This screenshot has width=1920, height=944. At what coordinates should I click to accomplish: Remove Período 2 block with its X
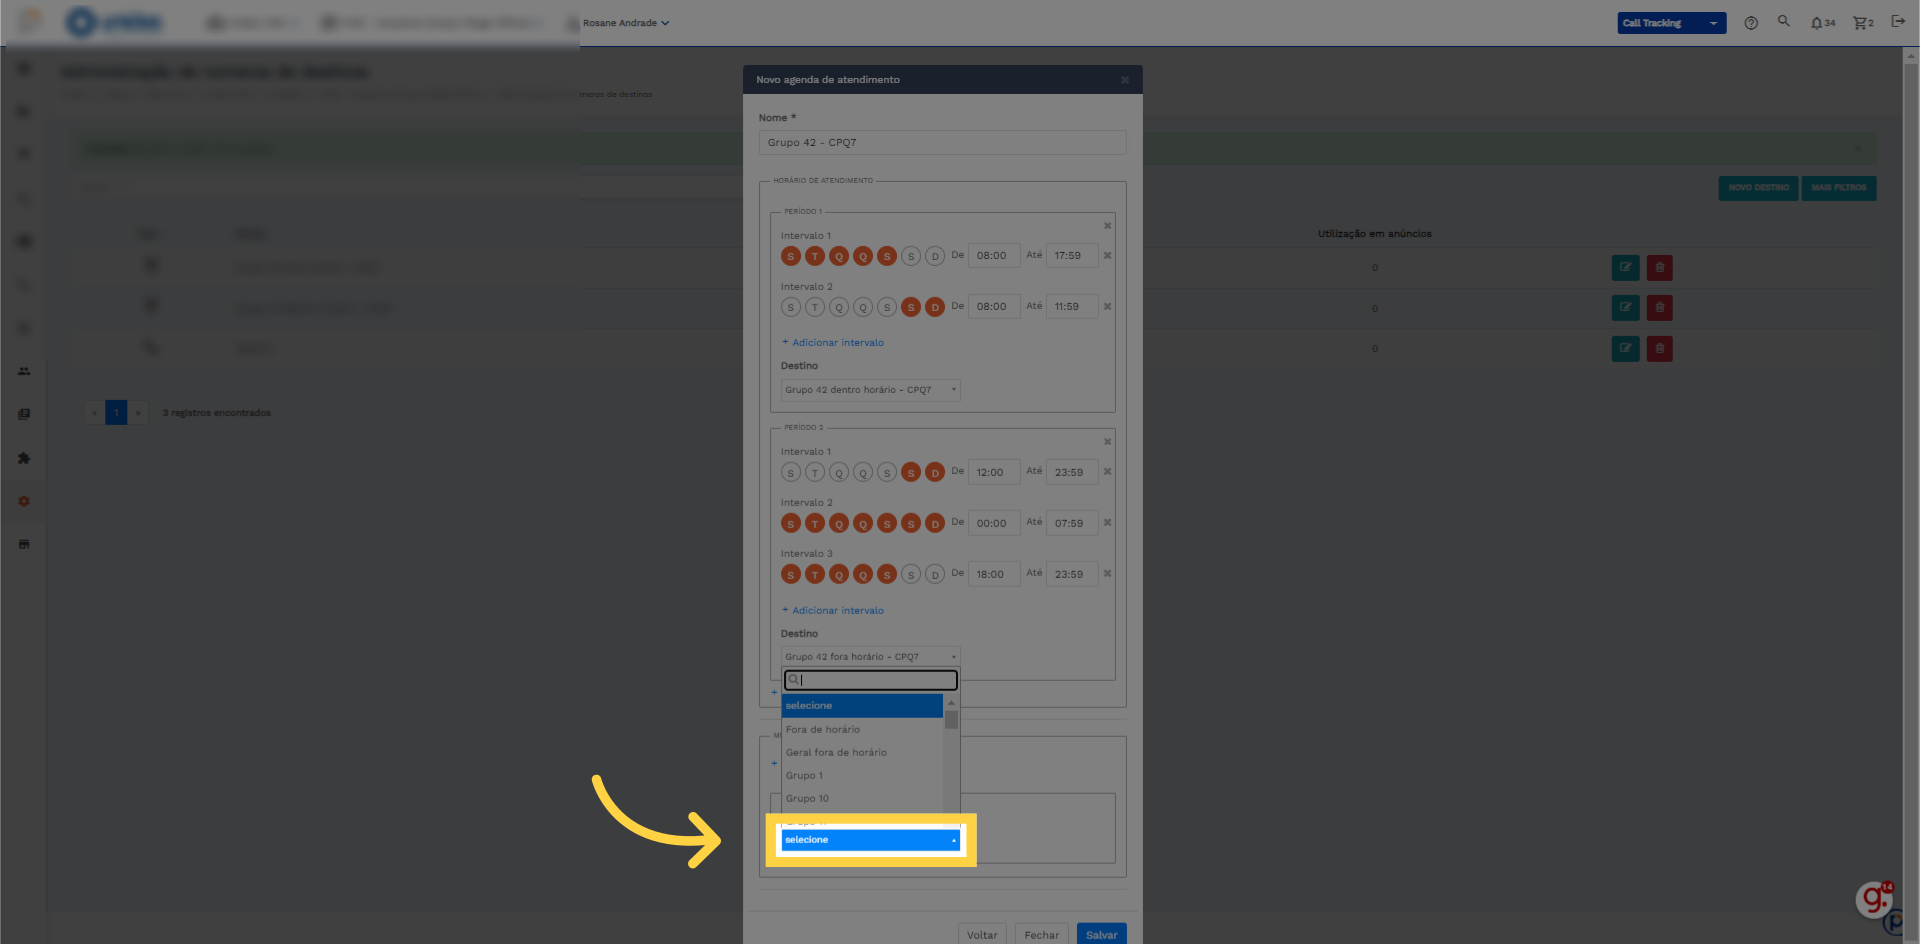(x=1107, y=442)
